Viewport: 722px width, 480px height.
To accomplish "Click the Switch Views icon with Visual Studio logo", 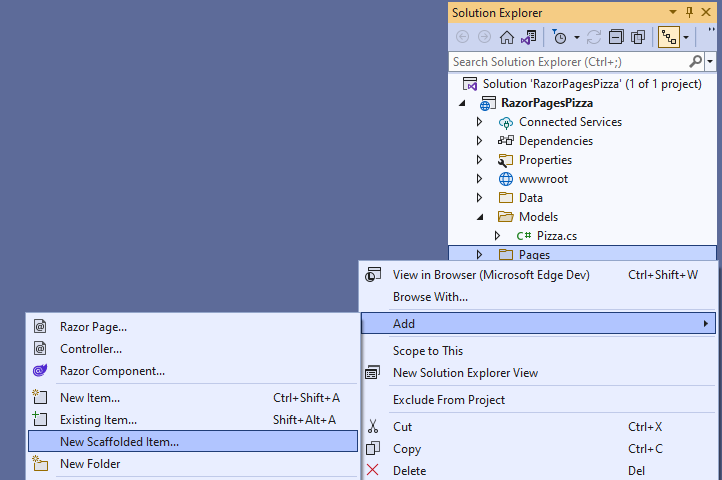I will (528, 37).
